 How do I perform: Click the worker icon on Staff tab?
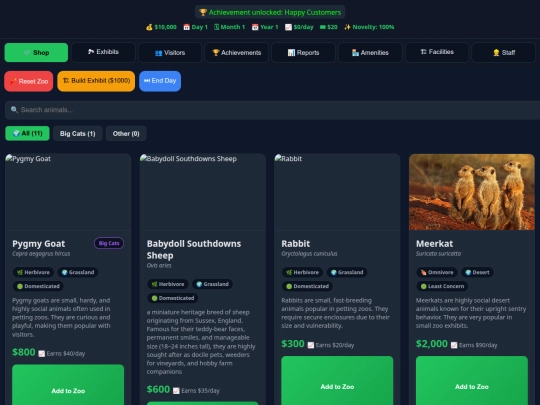(x=496, y=52)
